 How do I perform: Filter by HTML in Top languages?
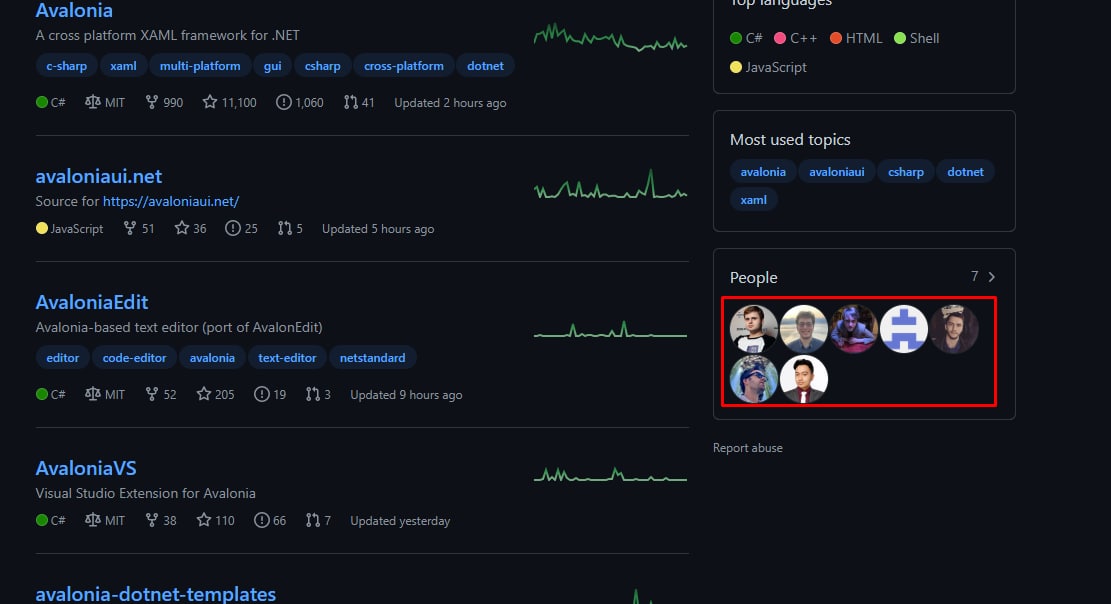pos(856,38)
